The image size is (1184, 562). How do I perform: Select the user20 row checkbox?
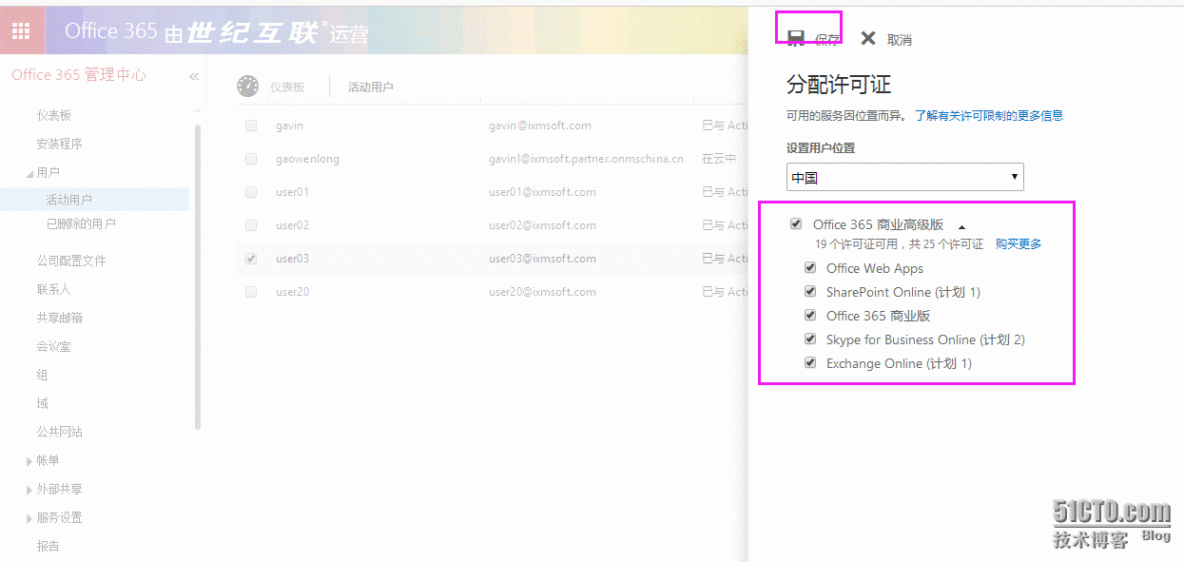point(251,292)
